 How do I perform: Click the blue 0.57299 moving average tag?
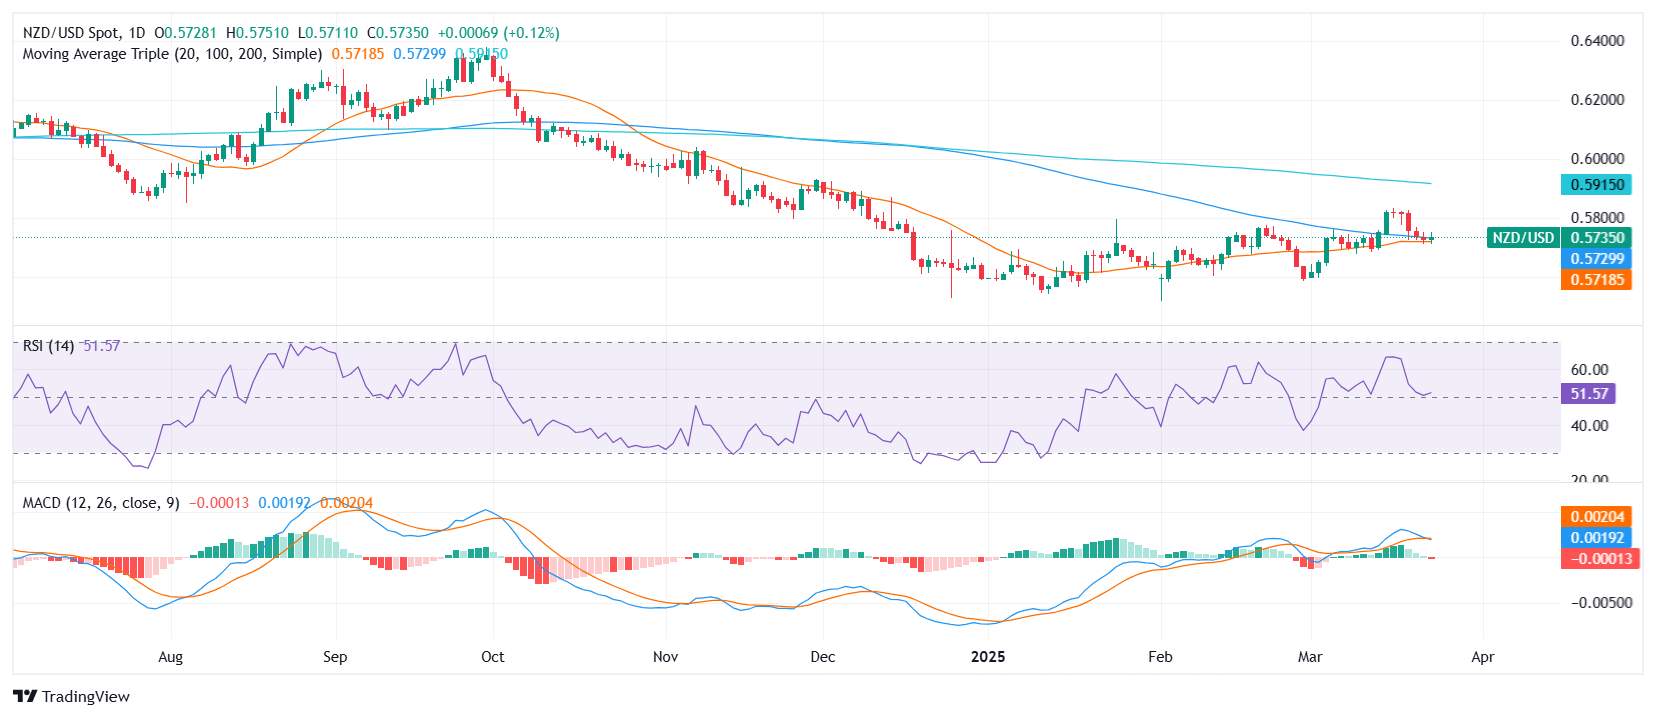point(1596,259)
